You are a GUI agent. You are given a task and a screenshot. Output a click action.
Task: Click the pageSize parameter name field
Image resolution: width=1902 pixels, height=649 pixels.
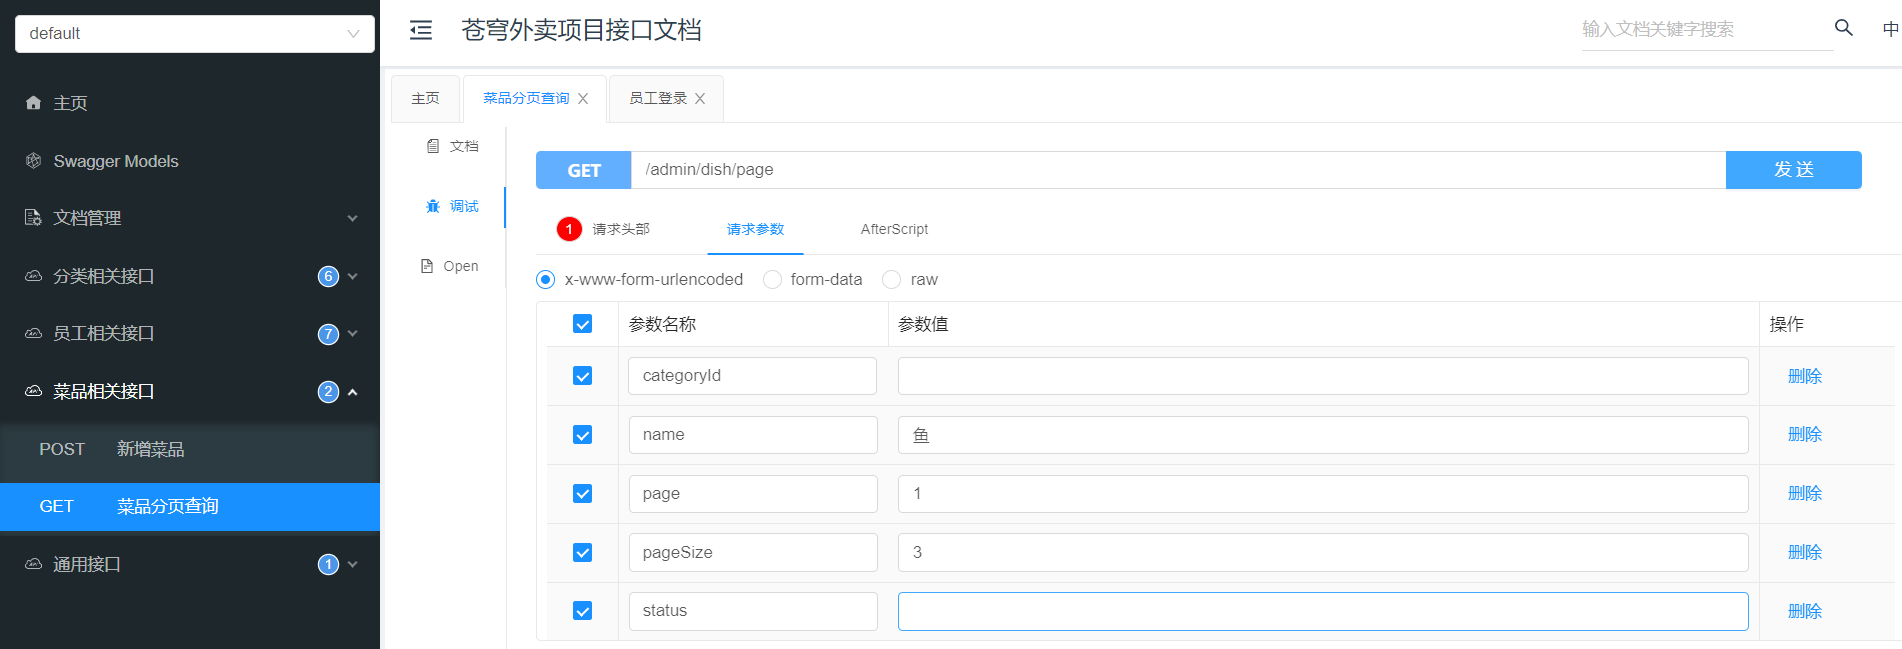click(x=753, y=552)
